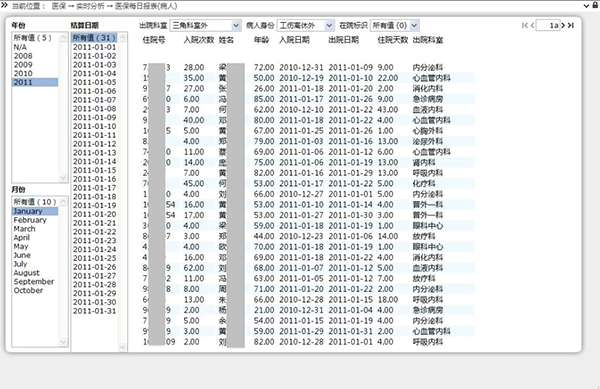The height and width of the screenshot is (389, 600).
Task: Click the 入院日期 column header
Action: tap(294, 40)
